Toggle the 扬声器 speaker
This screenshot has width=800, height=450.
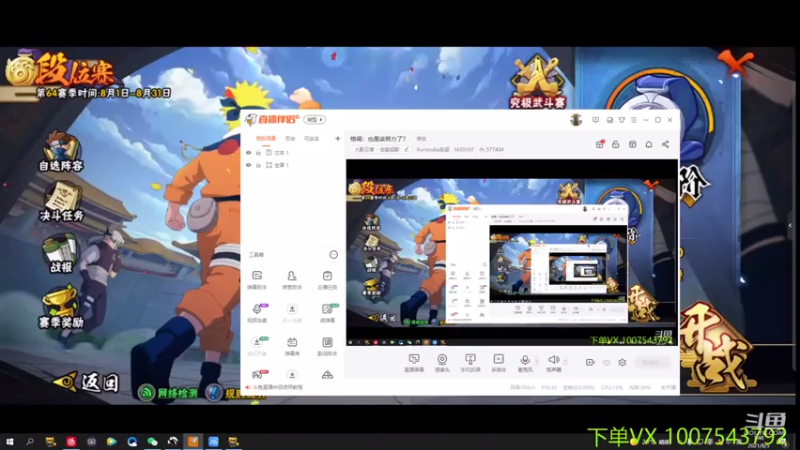pos(554,363)
